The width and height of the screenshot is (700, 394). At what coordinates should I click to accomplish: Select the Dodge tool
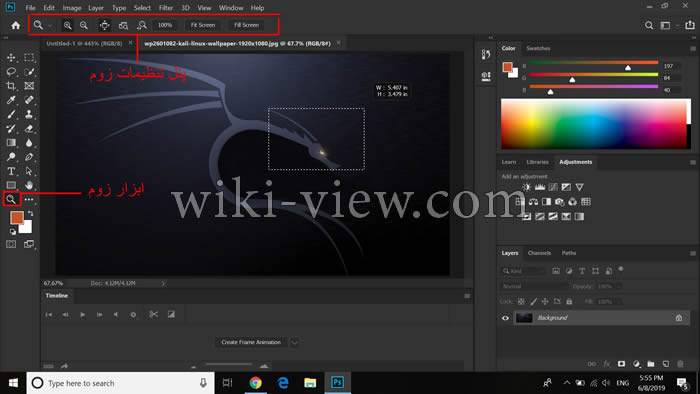point(11,157)
